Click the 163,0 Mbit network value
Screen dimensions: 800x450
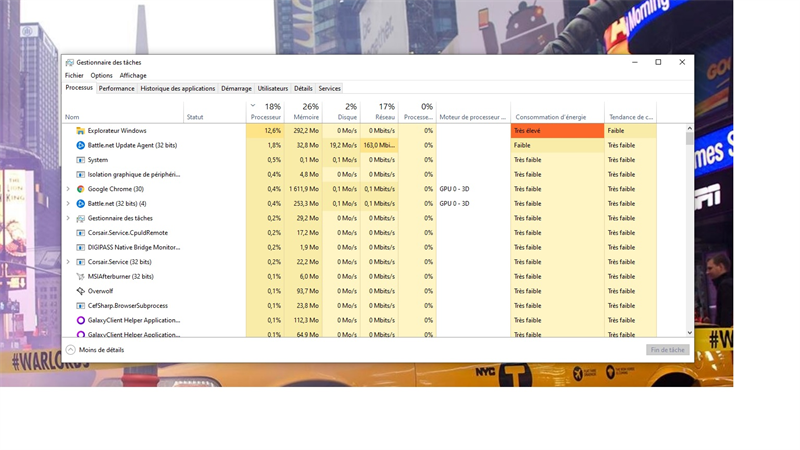(379, 145)
